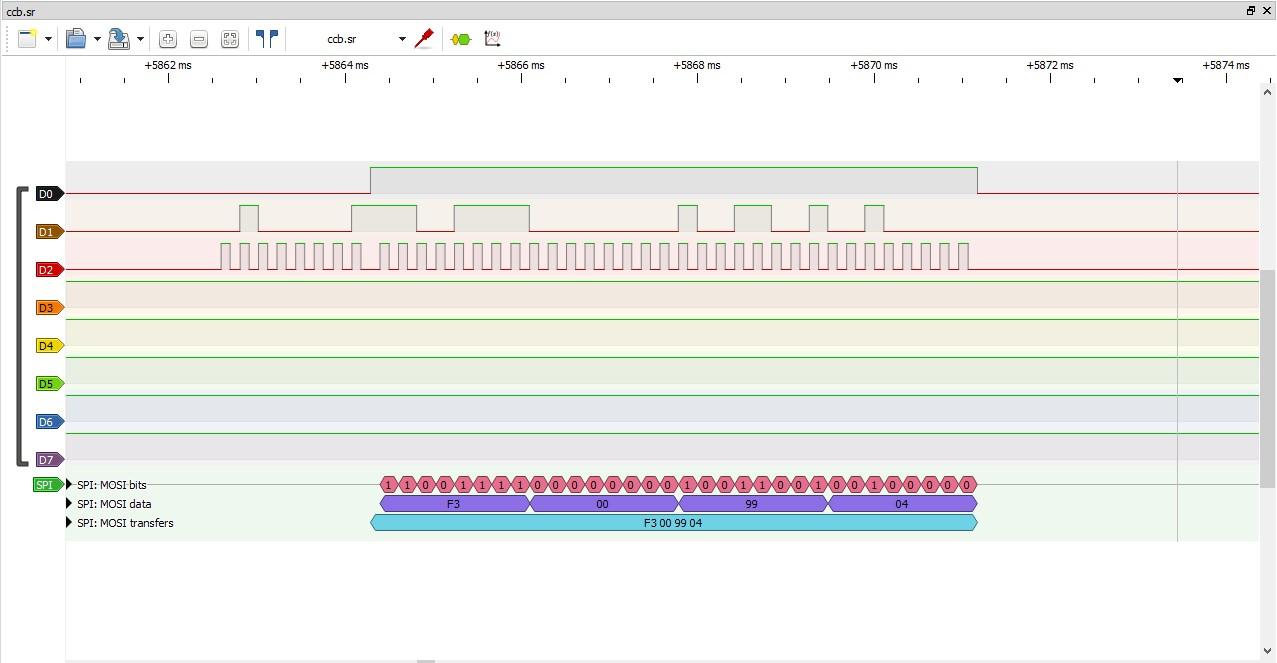Image resolution: width=1277 pixels, height=663 pixels.
Task: Click the SPI: MOSI data label text
Action: point(114,504)
